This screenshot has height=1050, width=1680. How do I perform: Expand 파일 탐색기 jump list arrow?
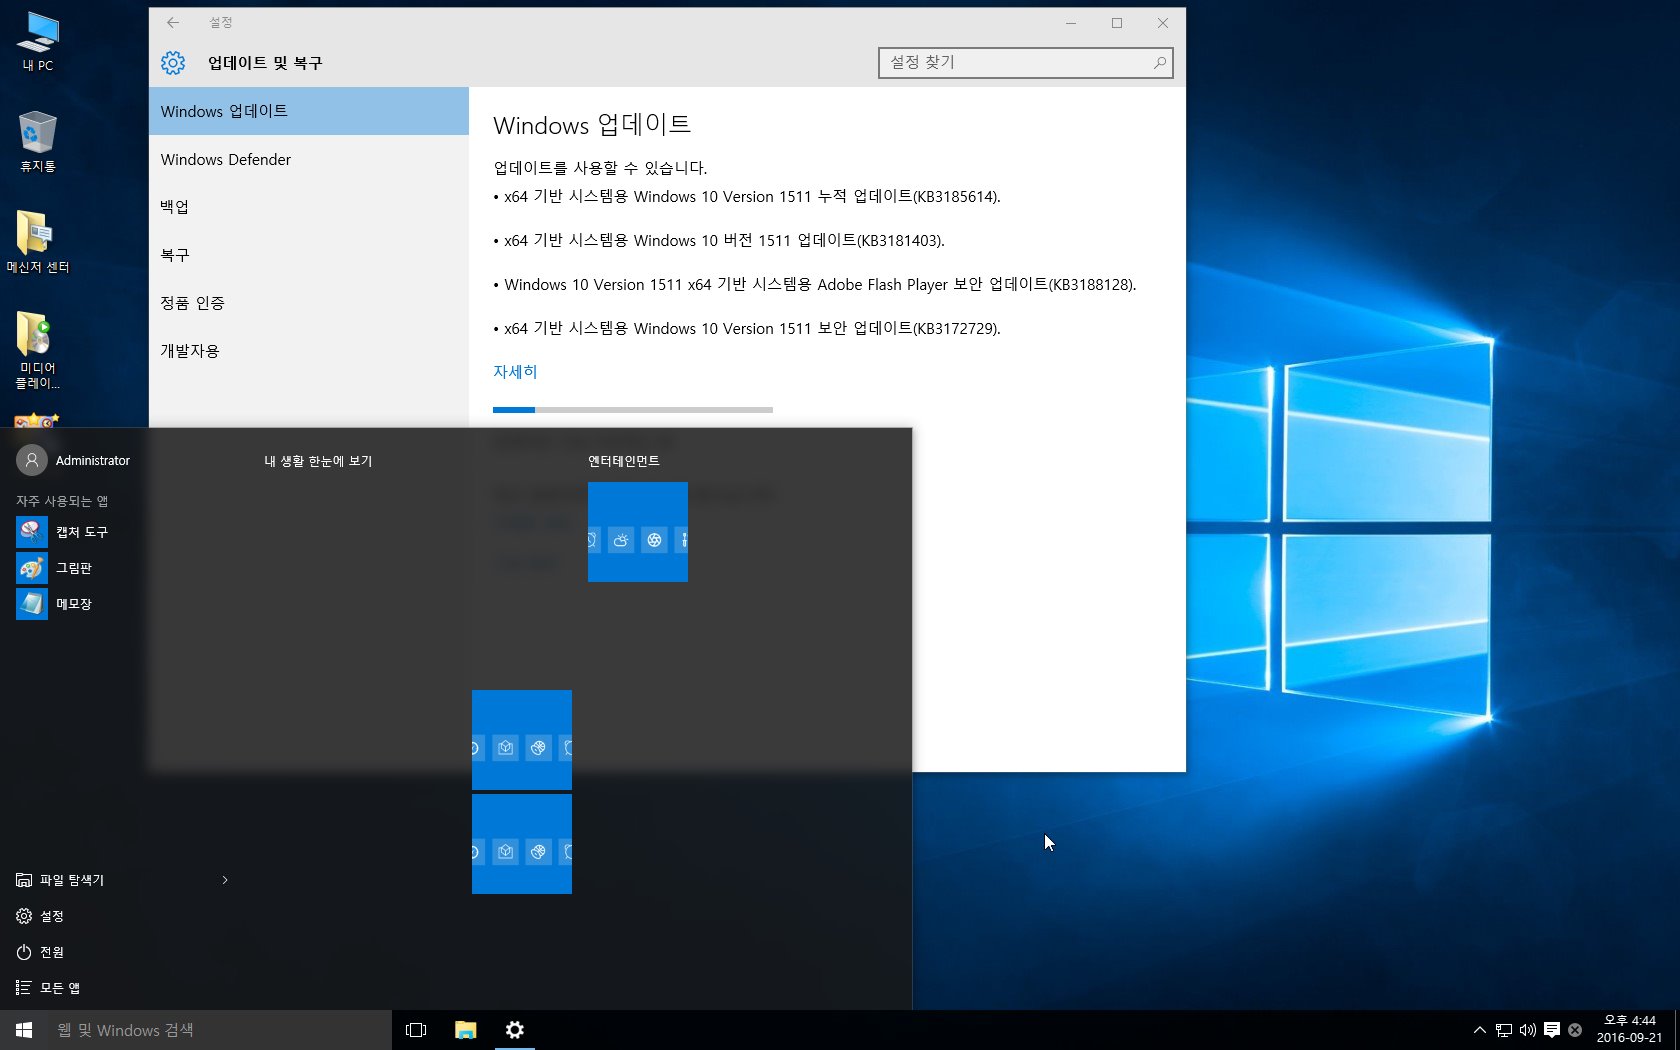[225, 880]
